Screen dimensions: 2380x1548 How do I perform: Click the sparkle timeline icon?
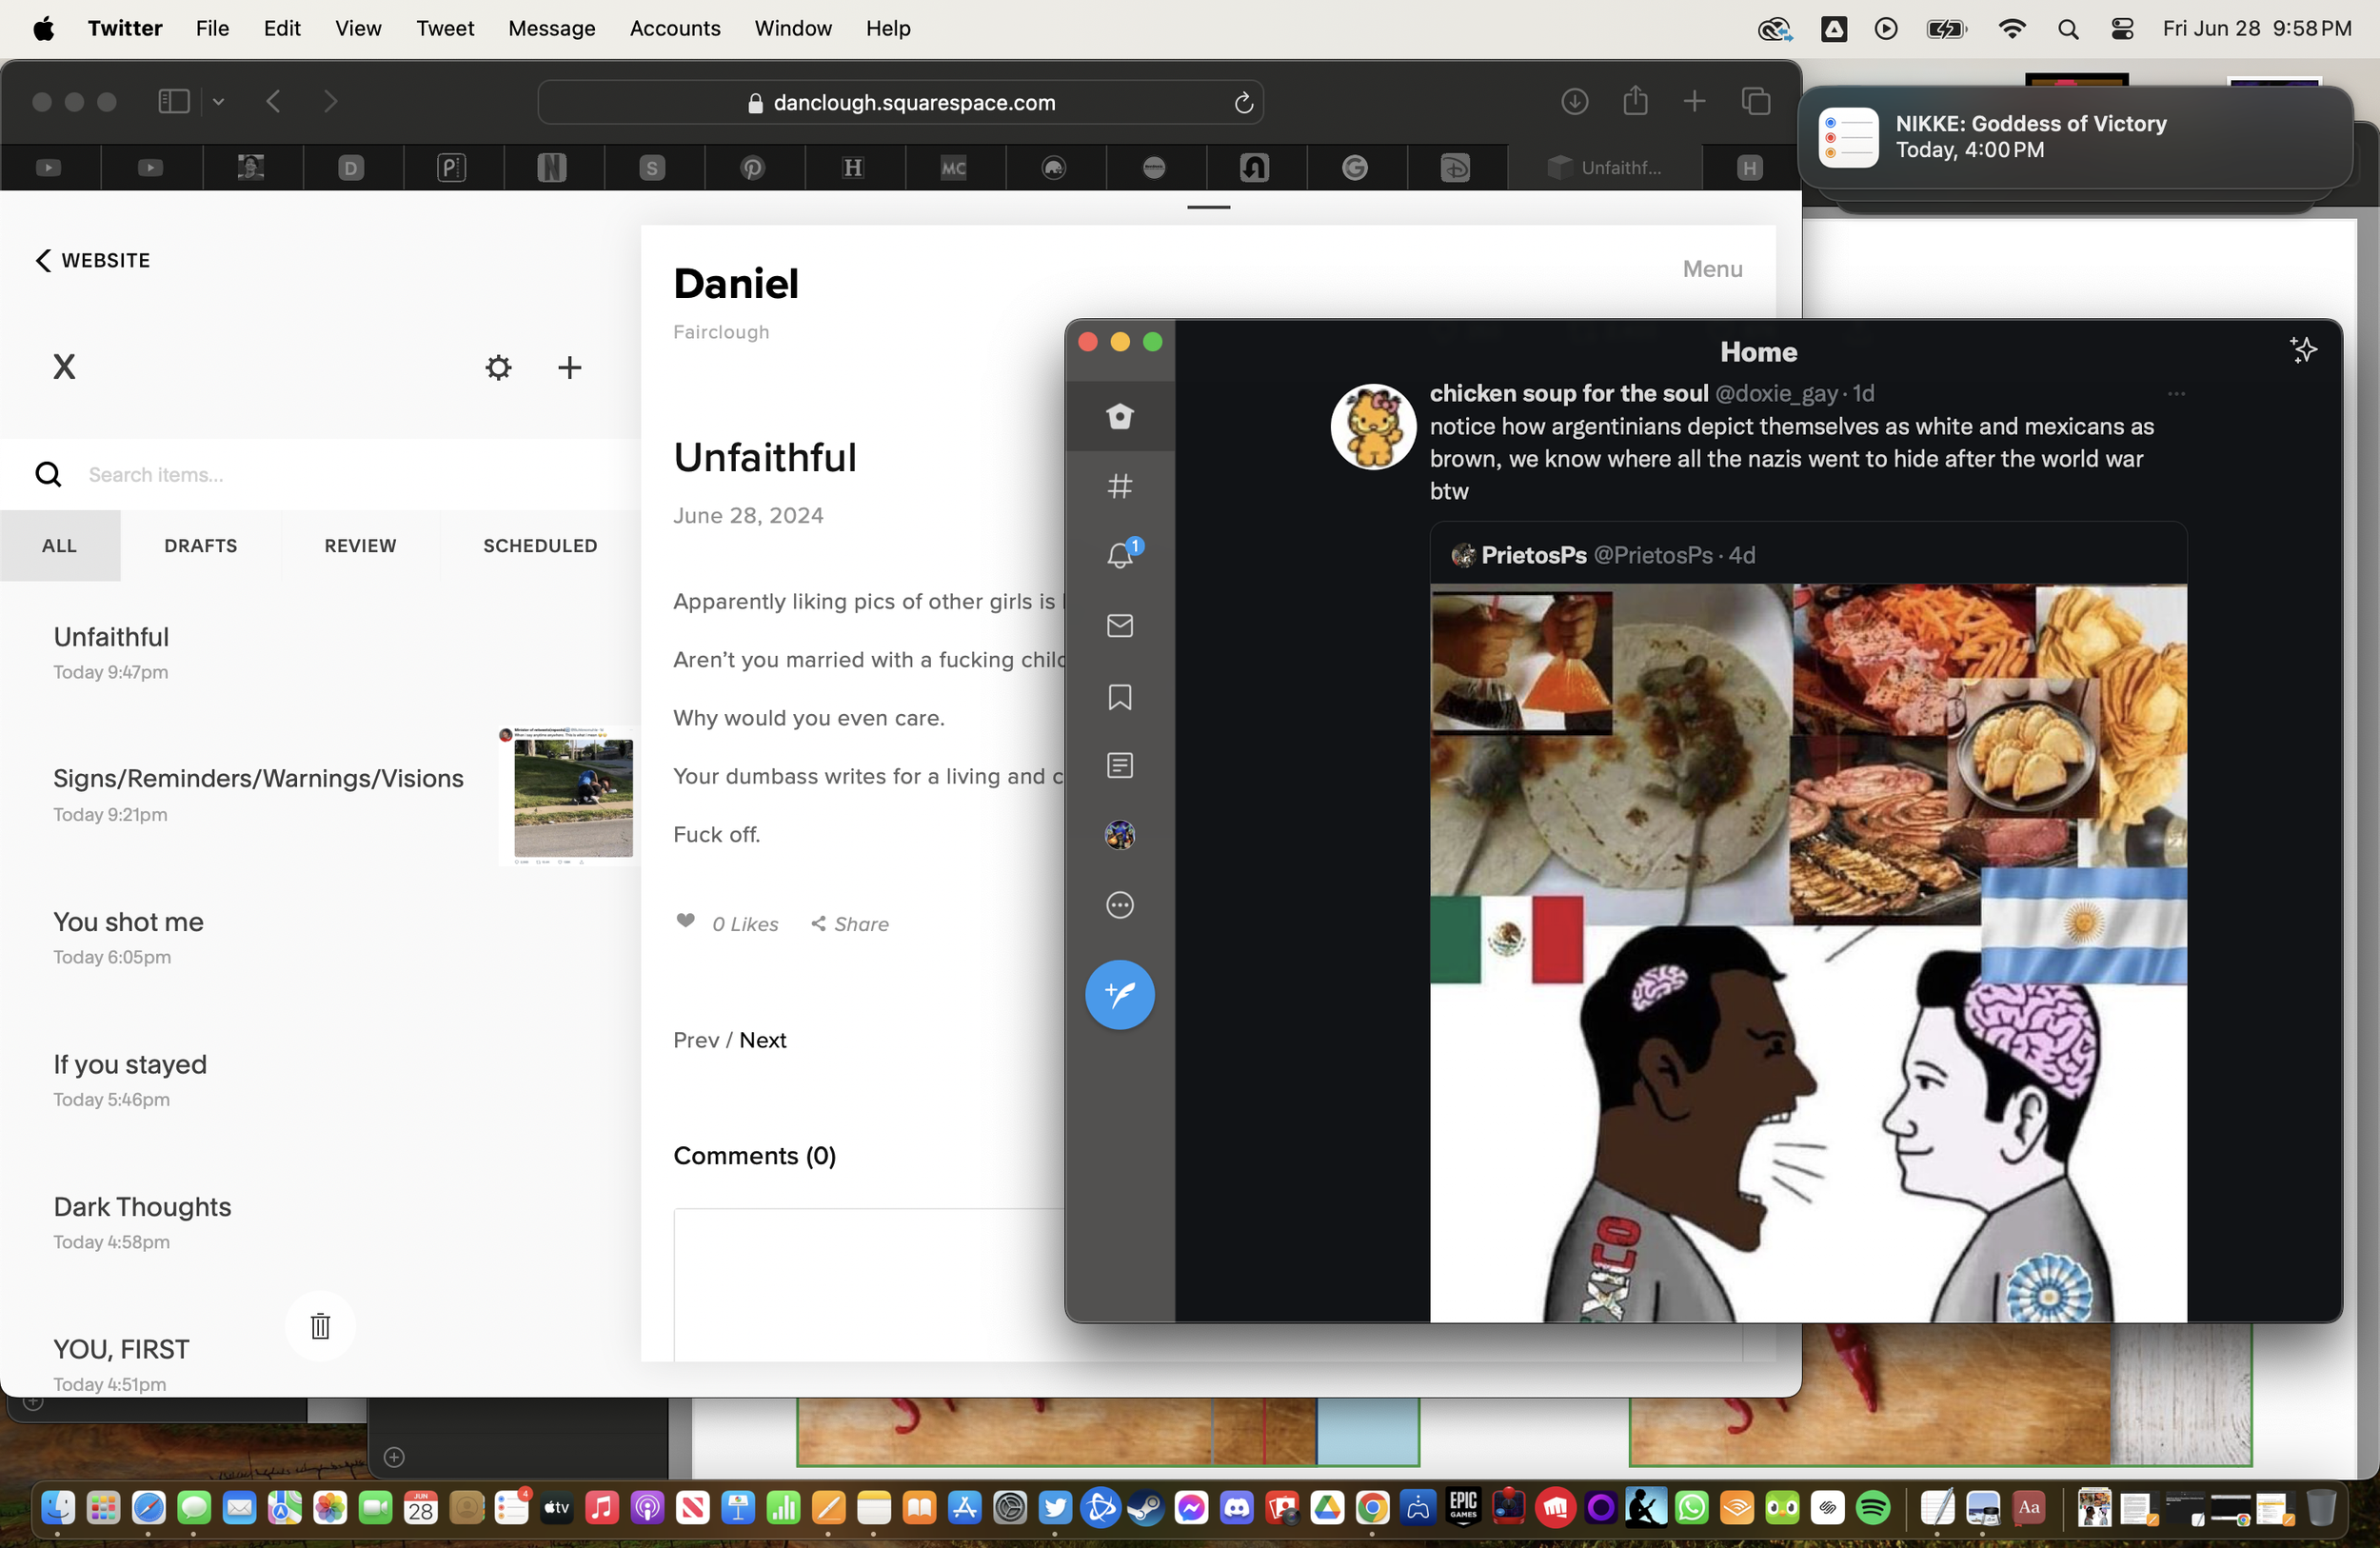(x=2302, y=350)
